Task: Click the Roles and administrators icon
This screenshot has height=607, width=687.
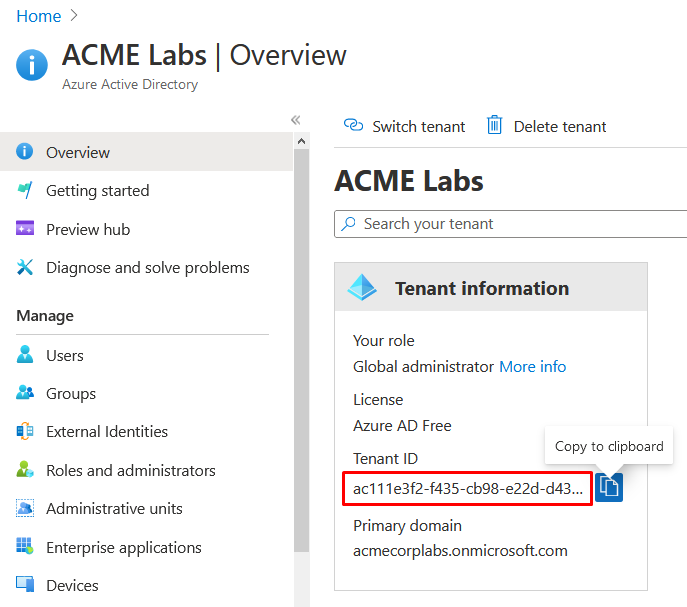Action: (x=26, y=470)
